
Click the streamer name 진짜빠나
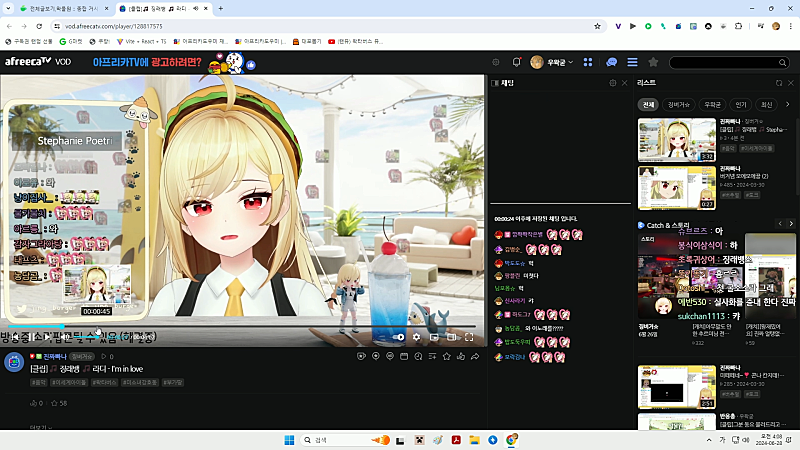coord(55,357)
